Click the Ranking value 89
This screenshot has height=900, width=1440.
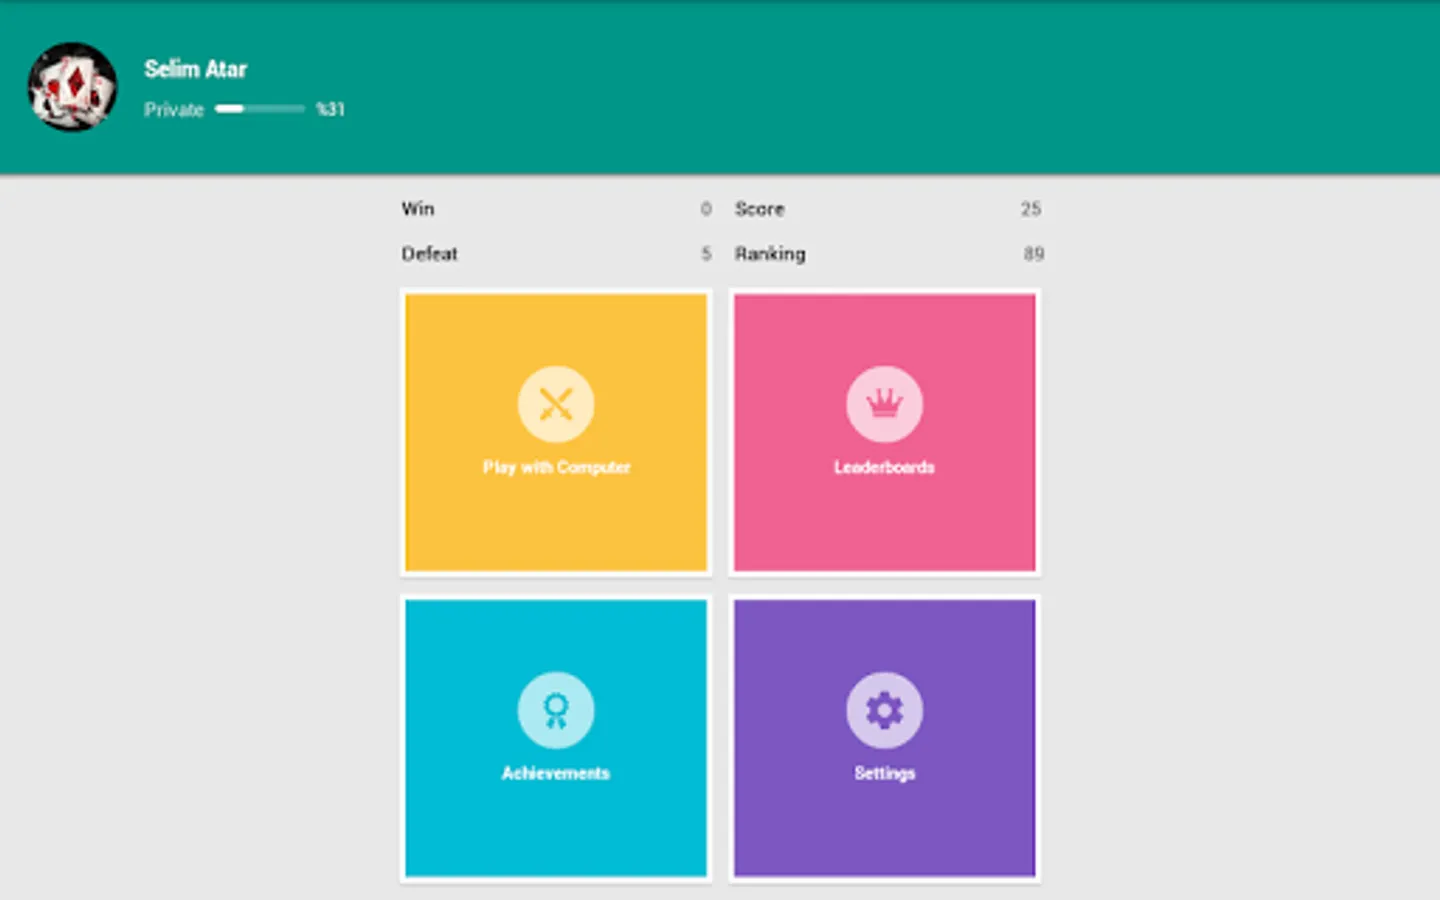pyautogui.click(x=1034, y=254)
